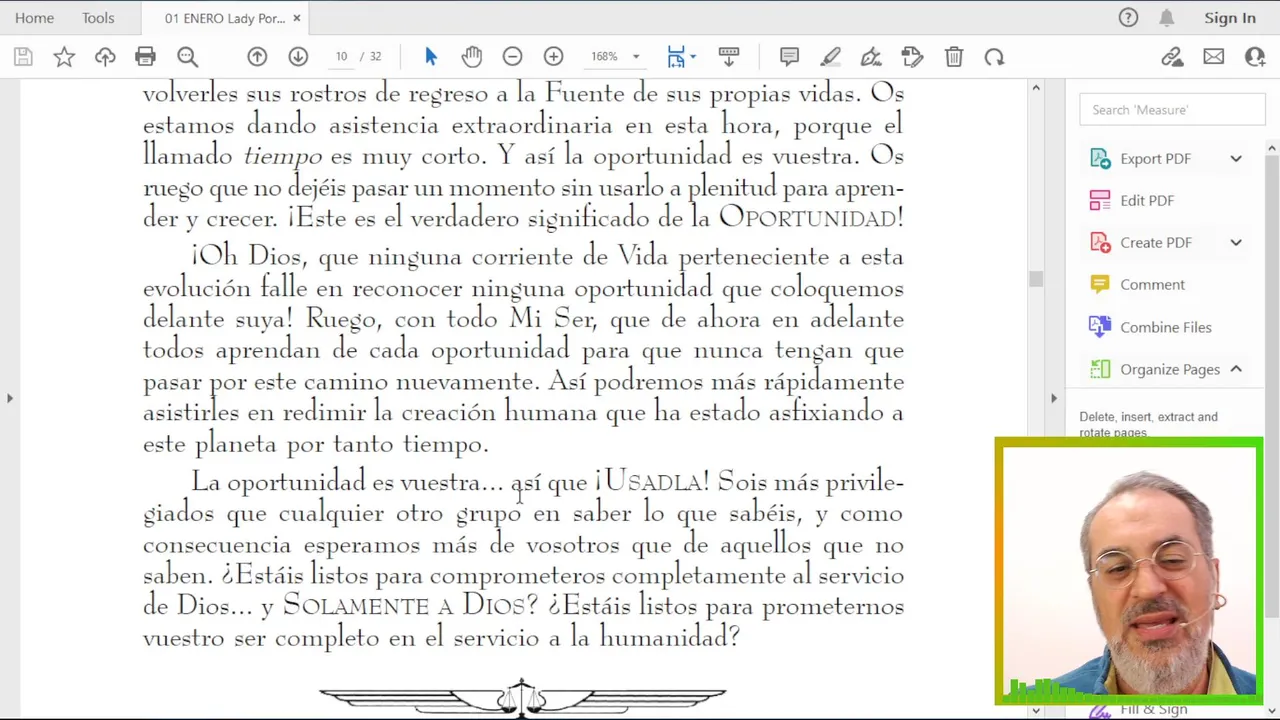Add a sticky note comment

pyautogui.click(x=789, y=57)
